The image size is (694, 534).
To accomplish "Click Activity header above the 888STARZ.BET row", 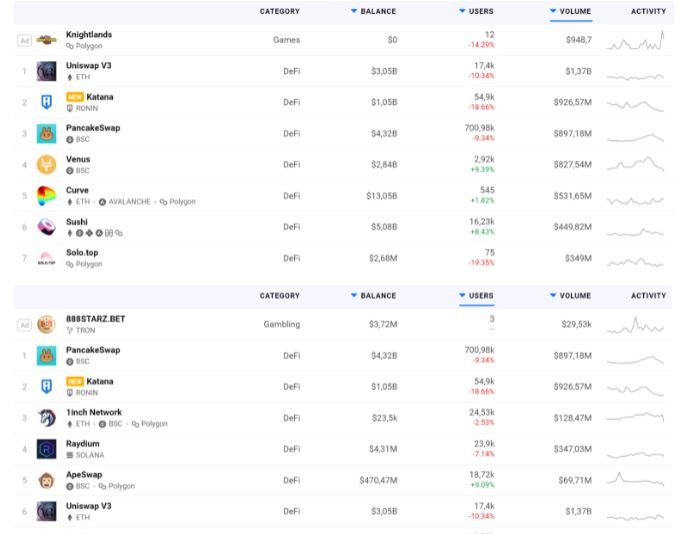I will point(648,296).
